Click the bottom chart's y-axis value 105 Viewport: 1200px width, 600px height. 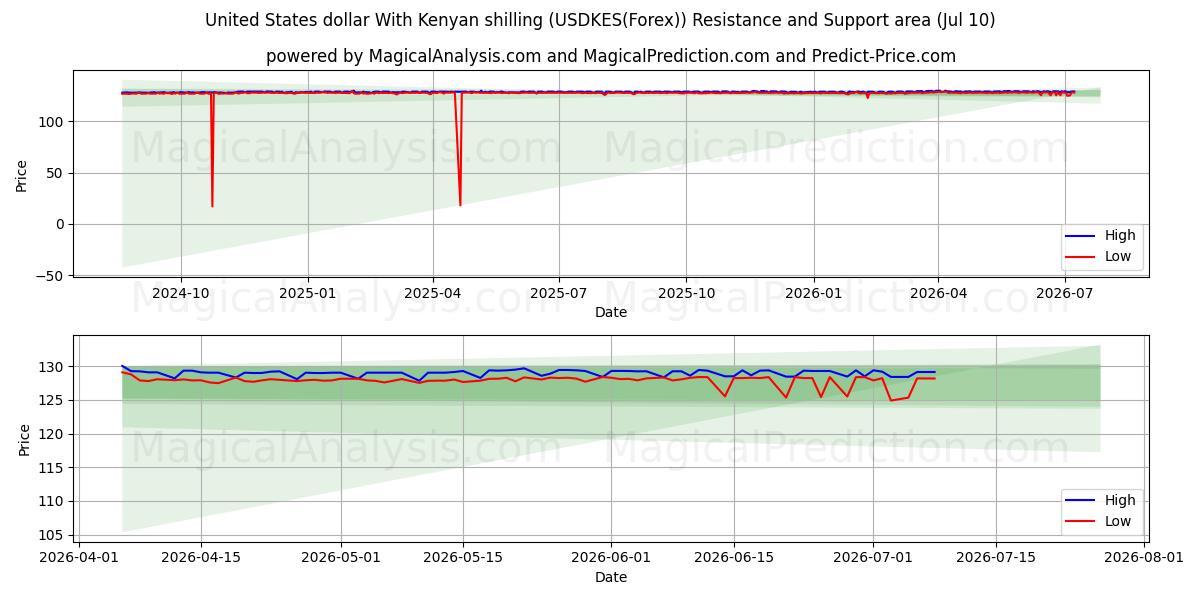(x=52, y=535)
